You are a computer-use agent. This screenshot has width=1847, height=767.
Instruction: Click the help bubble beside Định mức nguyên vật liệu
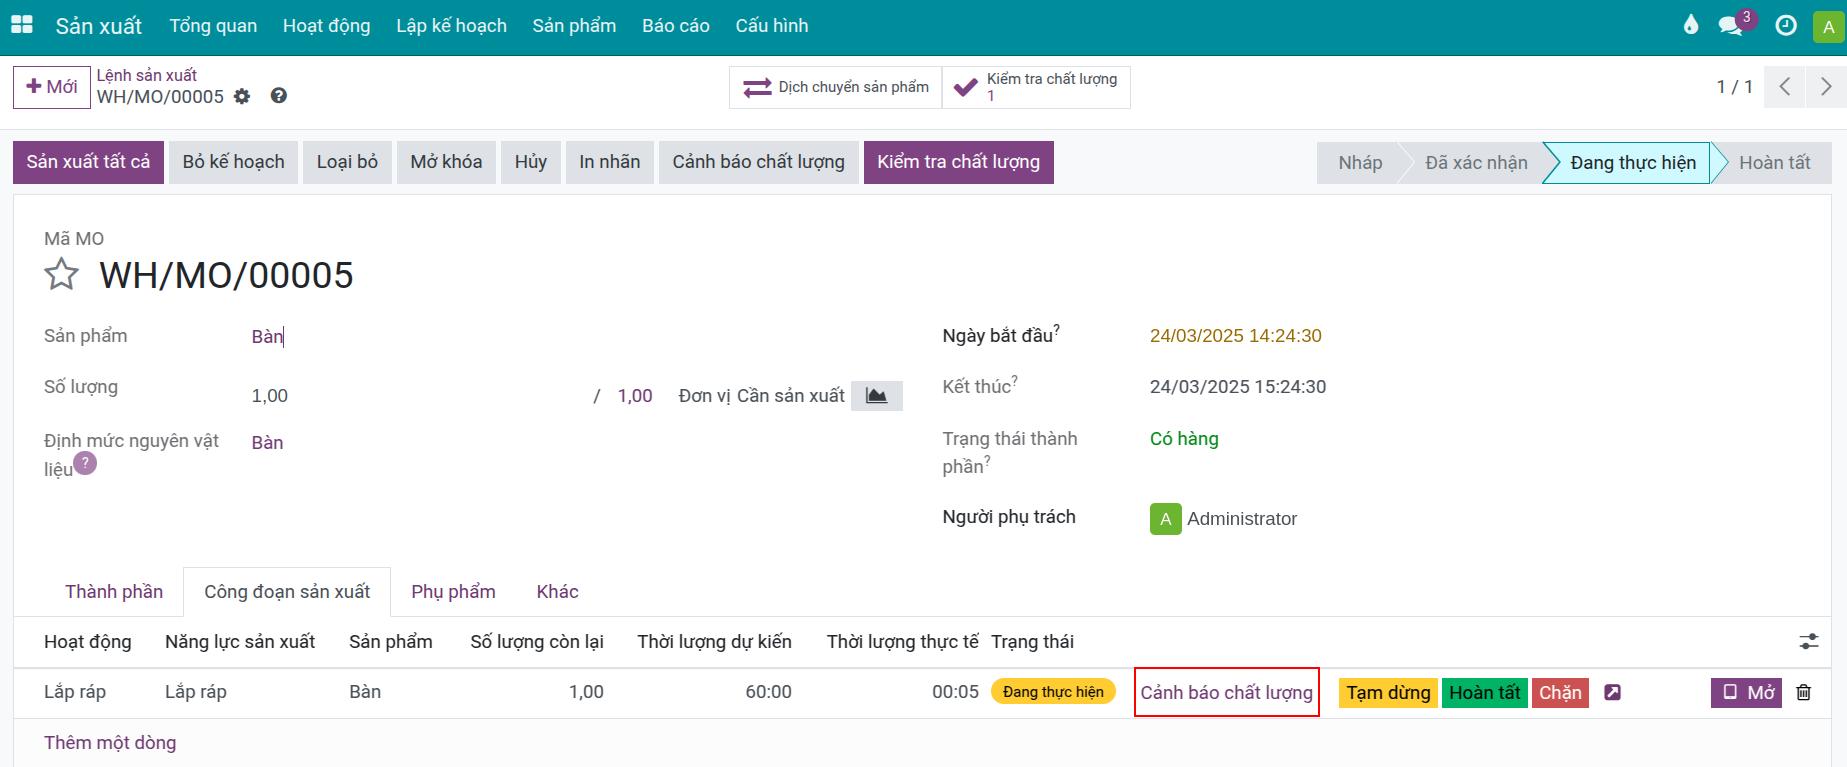click(85, 463)
